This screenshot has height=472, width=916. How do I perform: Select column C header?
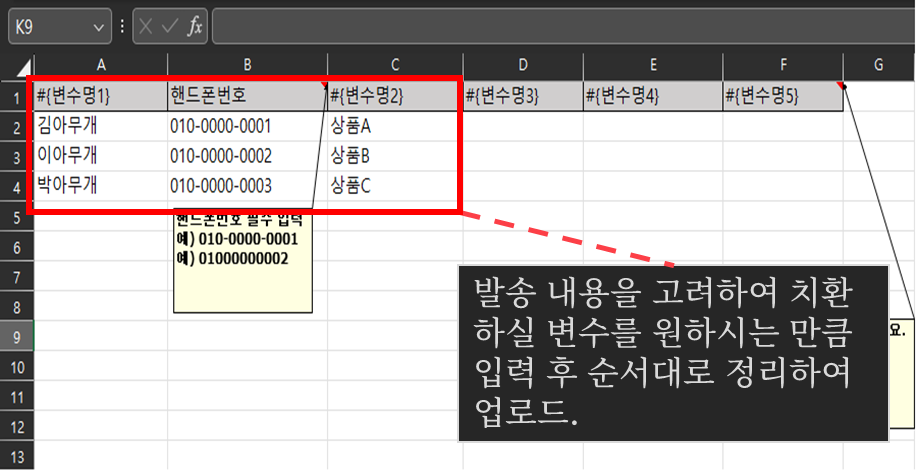[x=395, y=65]
